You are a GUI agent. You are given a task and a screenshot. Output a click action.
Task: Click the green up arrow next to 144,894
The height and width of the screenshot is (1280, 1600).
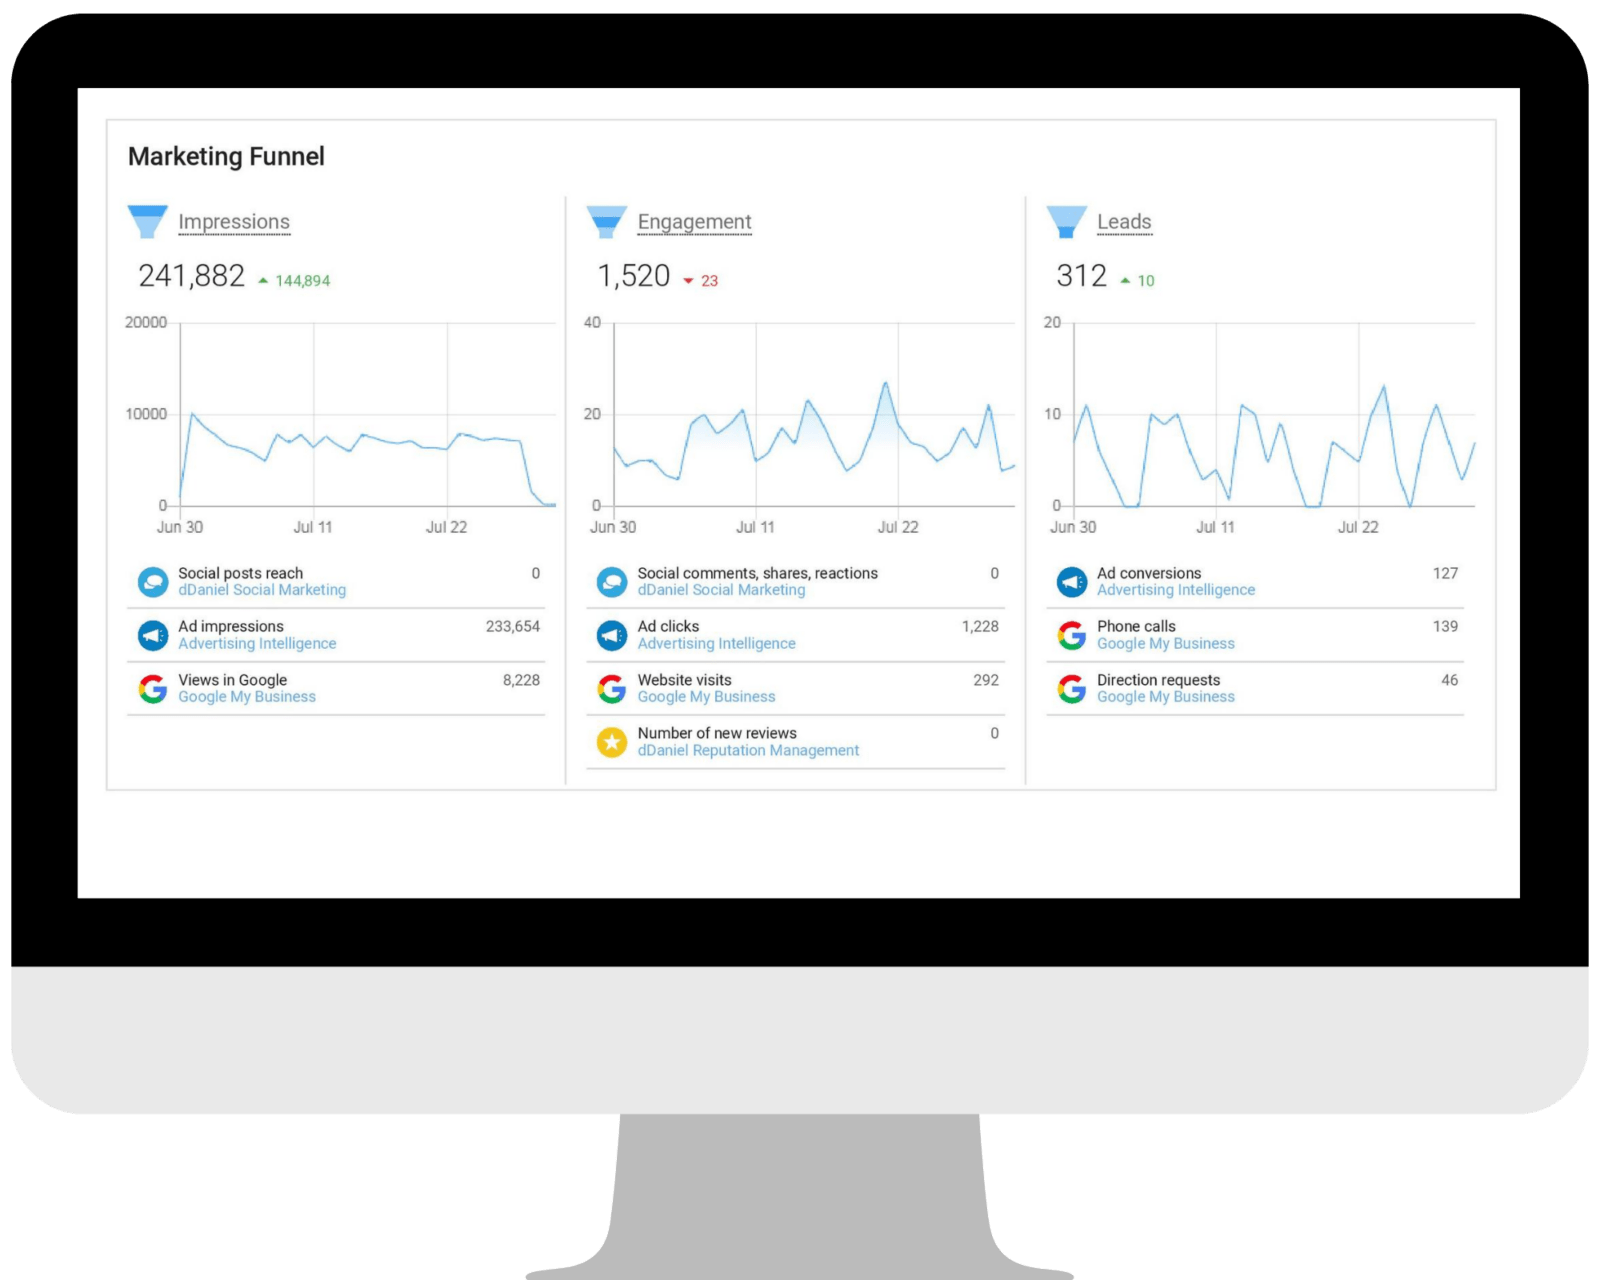click(x=263, y=281)
